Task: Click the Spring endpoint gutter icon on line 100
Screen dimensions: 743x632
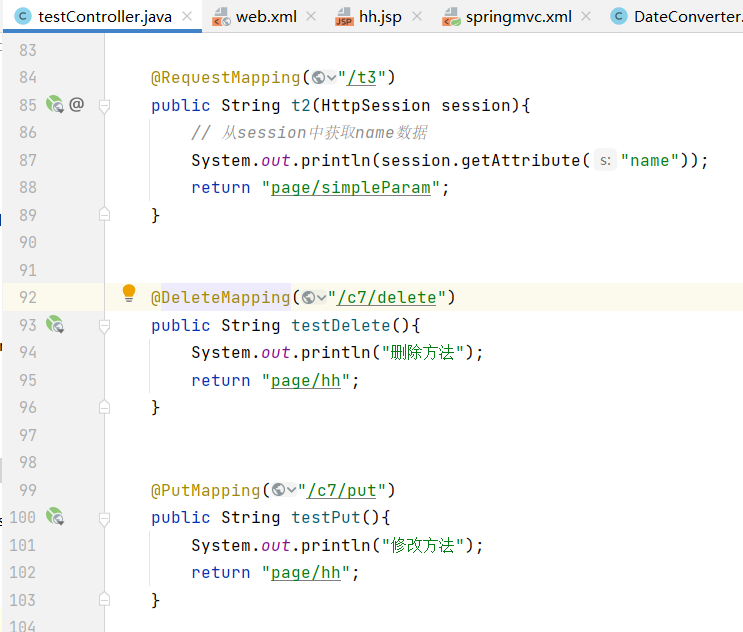Action: point(55,516)
